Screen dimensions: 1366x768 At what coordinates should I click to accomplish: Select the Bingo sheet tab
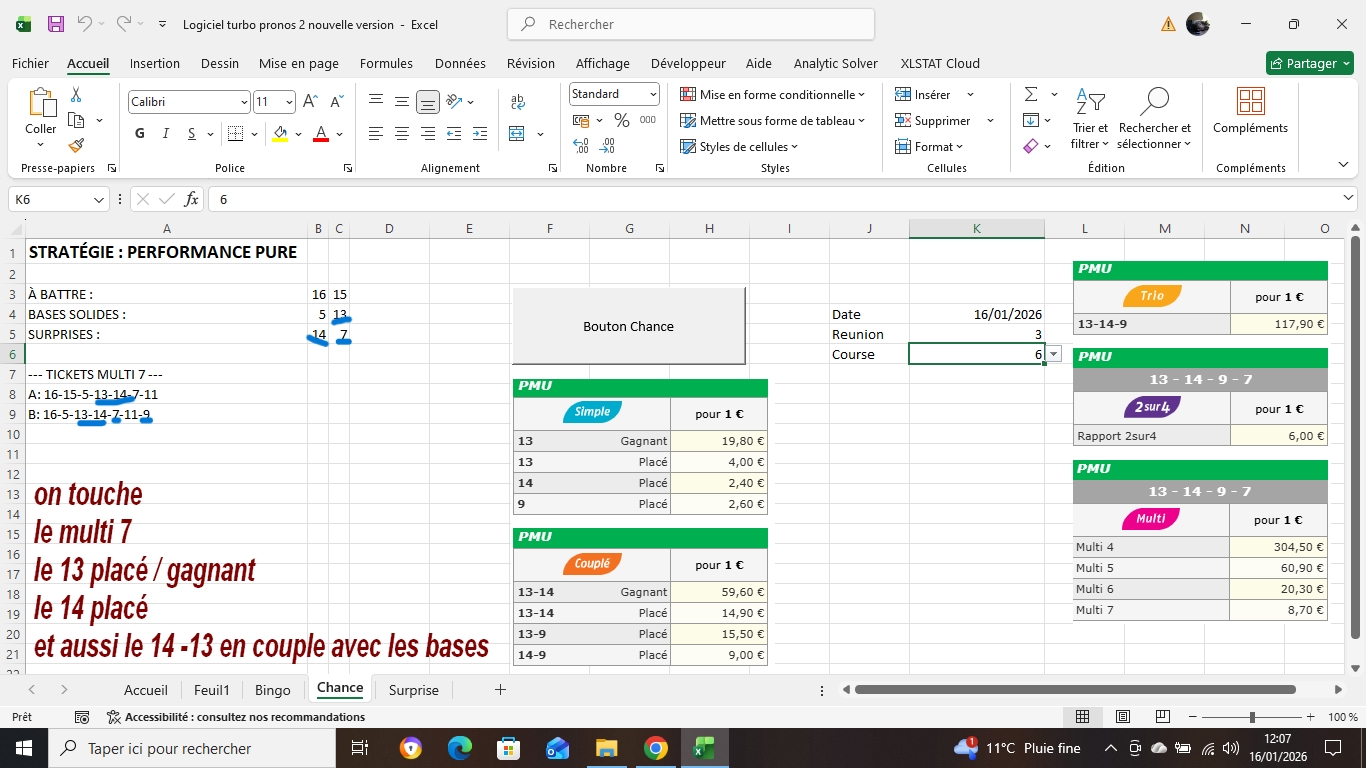point(273,690)
